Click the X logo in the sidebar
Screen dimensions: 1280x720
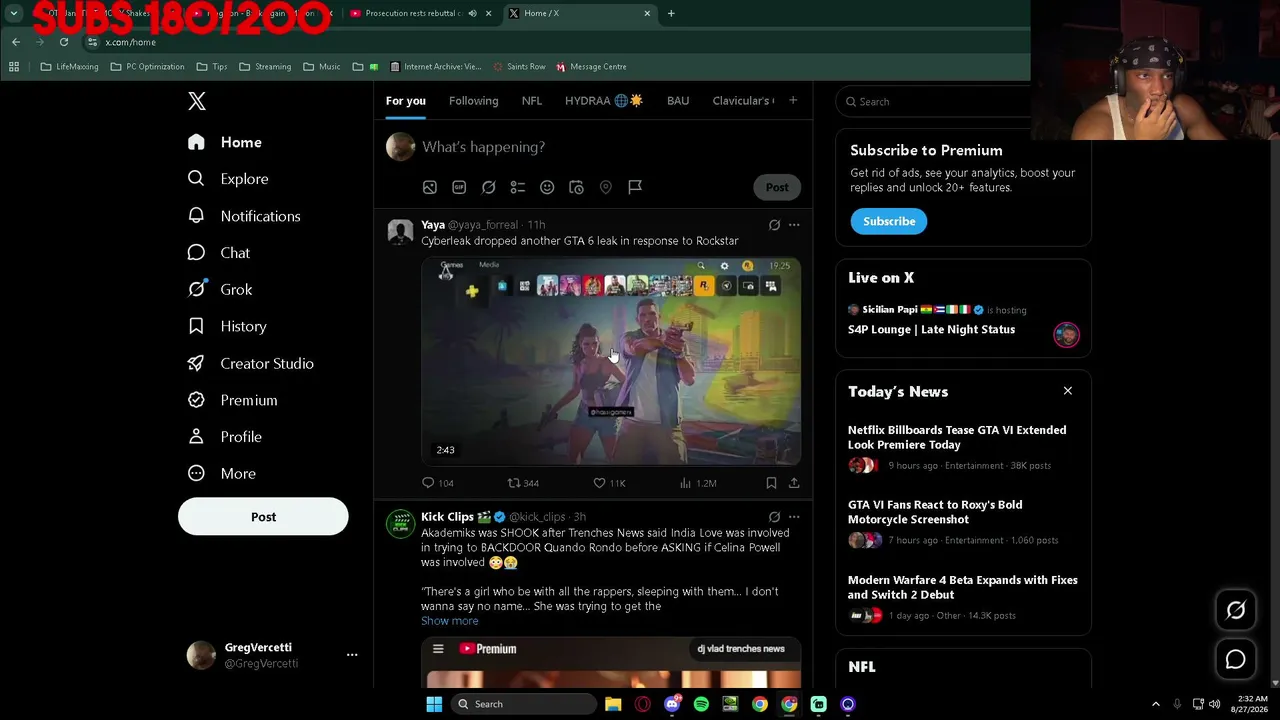tap(197, 101)
